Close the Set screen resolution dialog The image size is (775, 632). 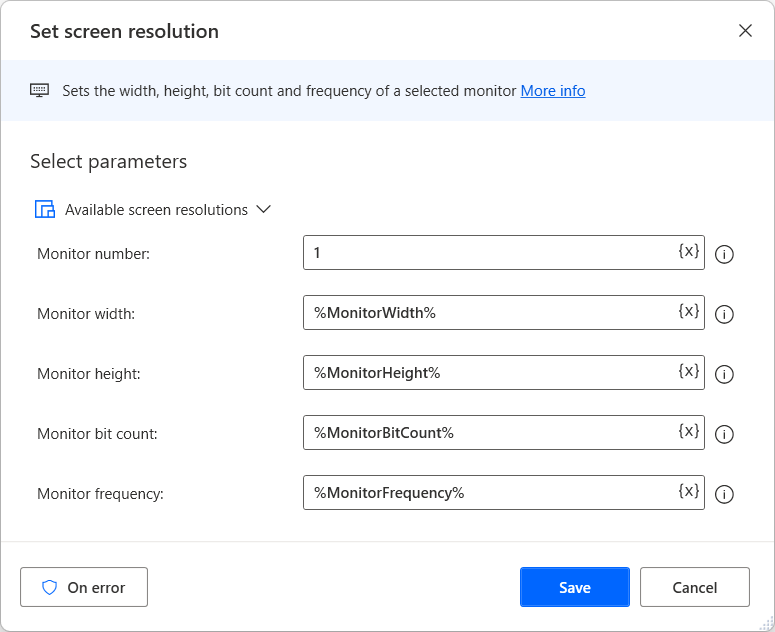coord(745,31)
